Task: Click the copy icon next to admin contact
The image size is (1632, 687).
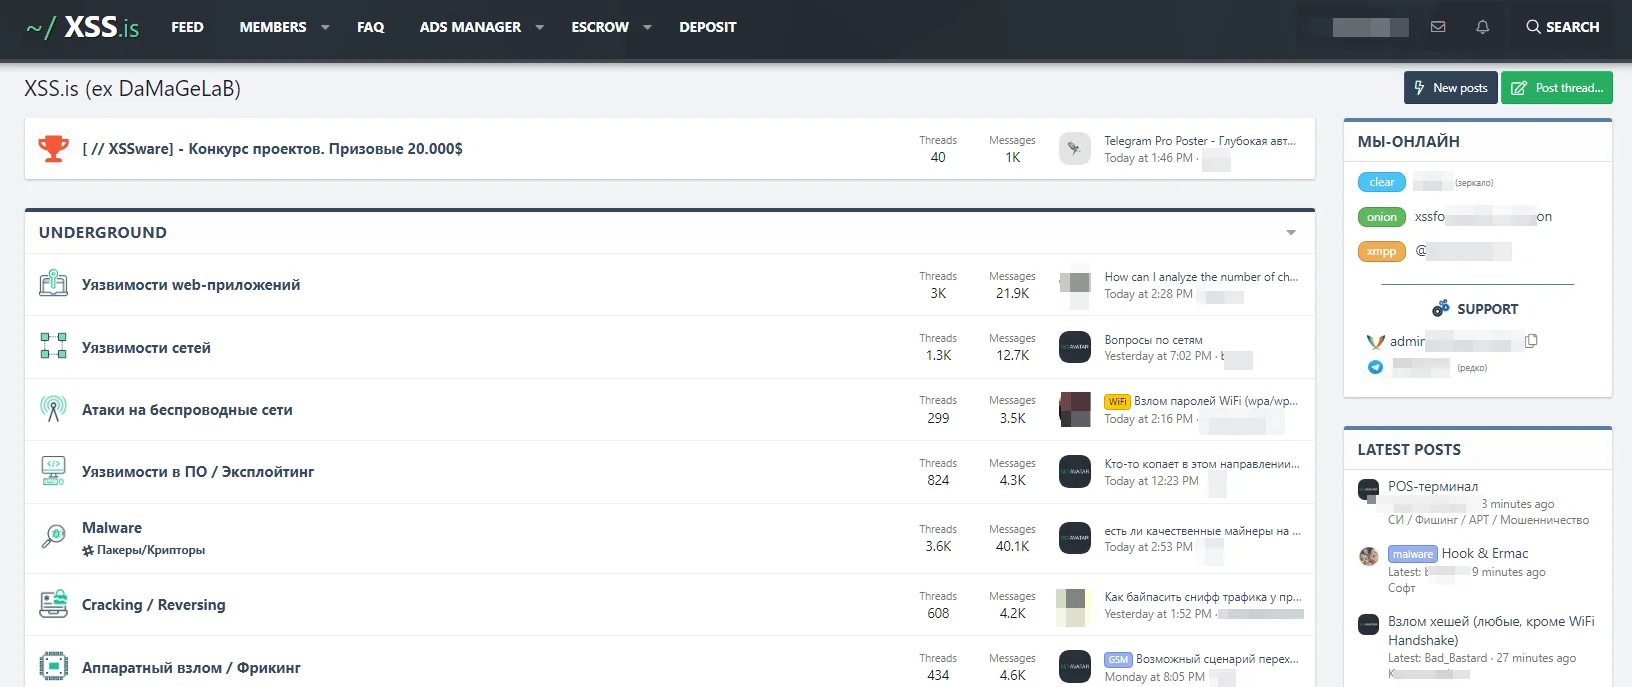Action: (1531, 341)
